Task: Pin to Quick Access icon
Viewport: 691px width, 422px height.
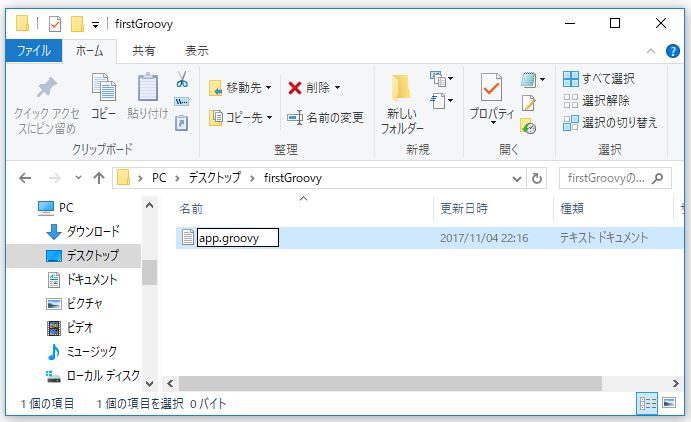Action: pos(47,87)
